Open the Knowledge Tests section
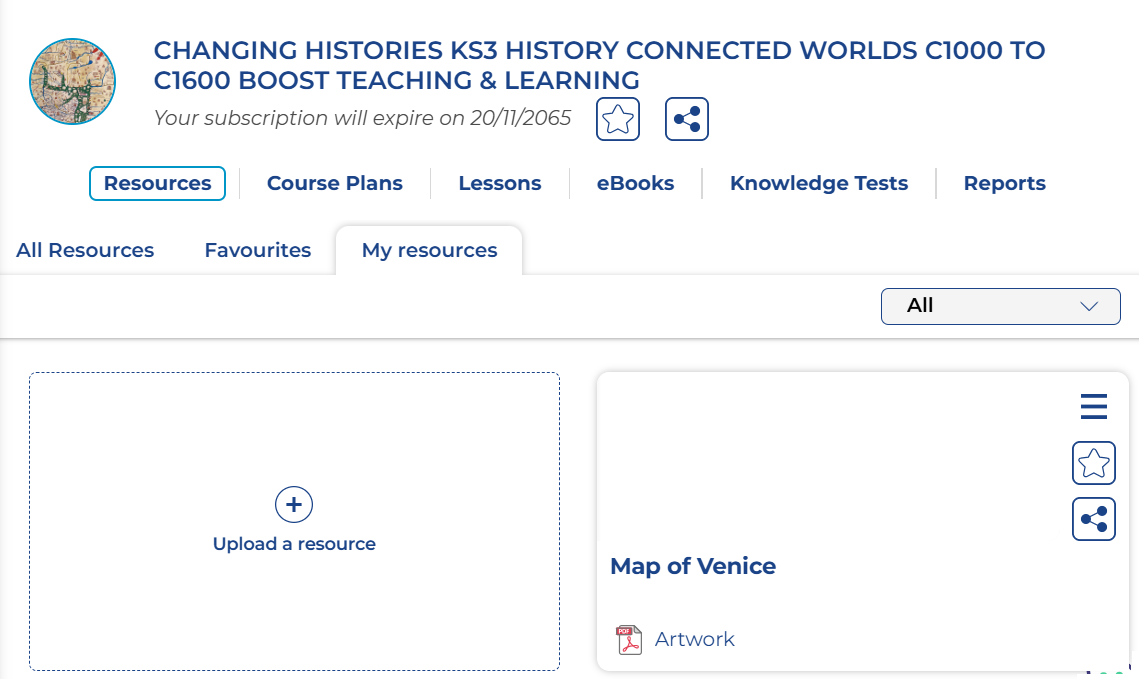The image size is (1139, 679). 819,183
